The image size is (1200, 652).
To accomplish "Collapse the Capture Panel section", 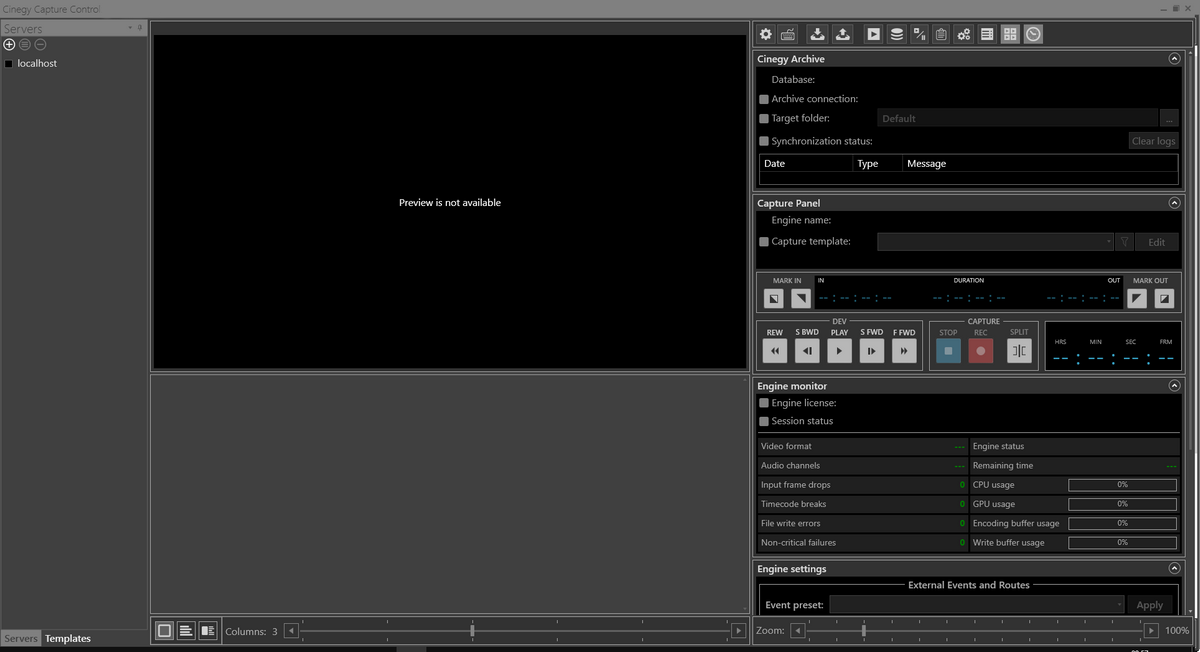I will 1174,203.
